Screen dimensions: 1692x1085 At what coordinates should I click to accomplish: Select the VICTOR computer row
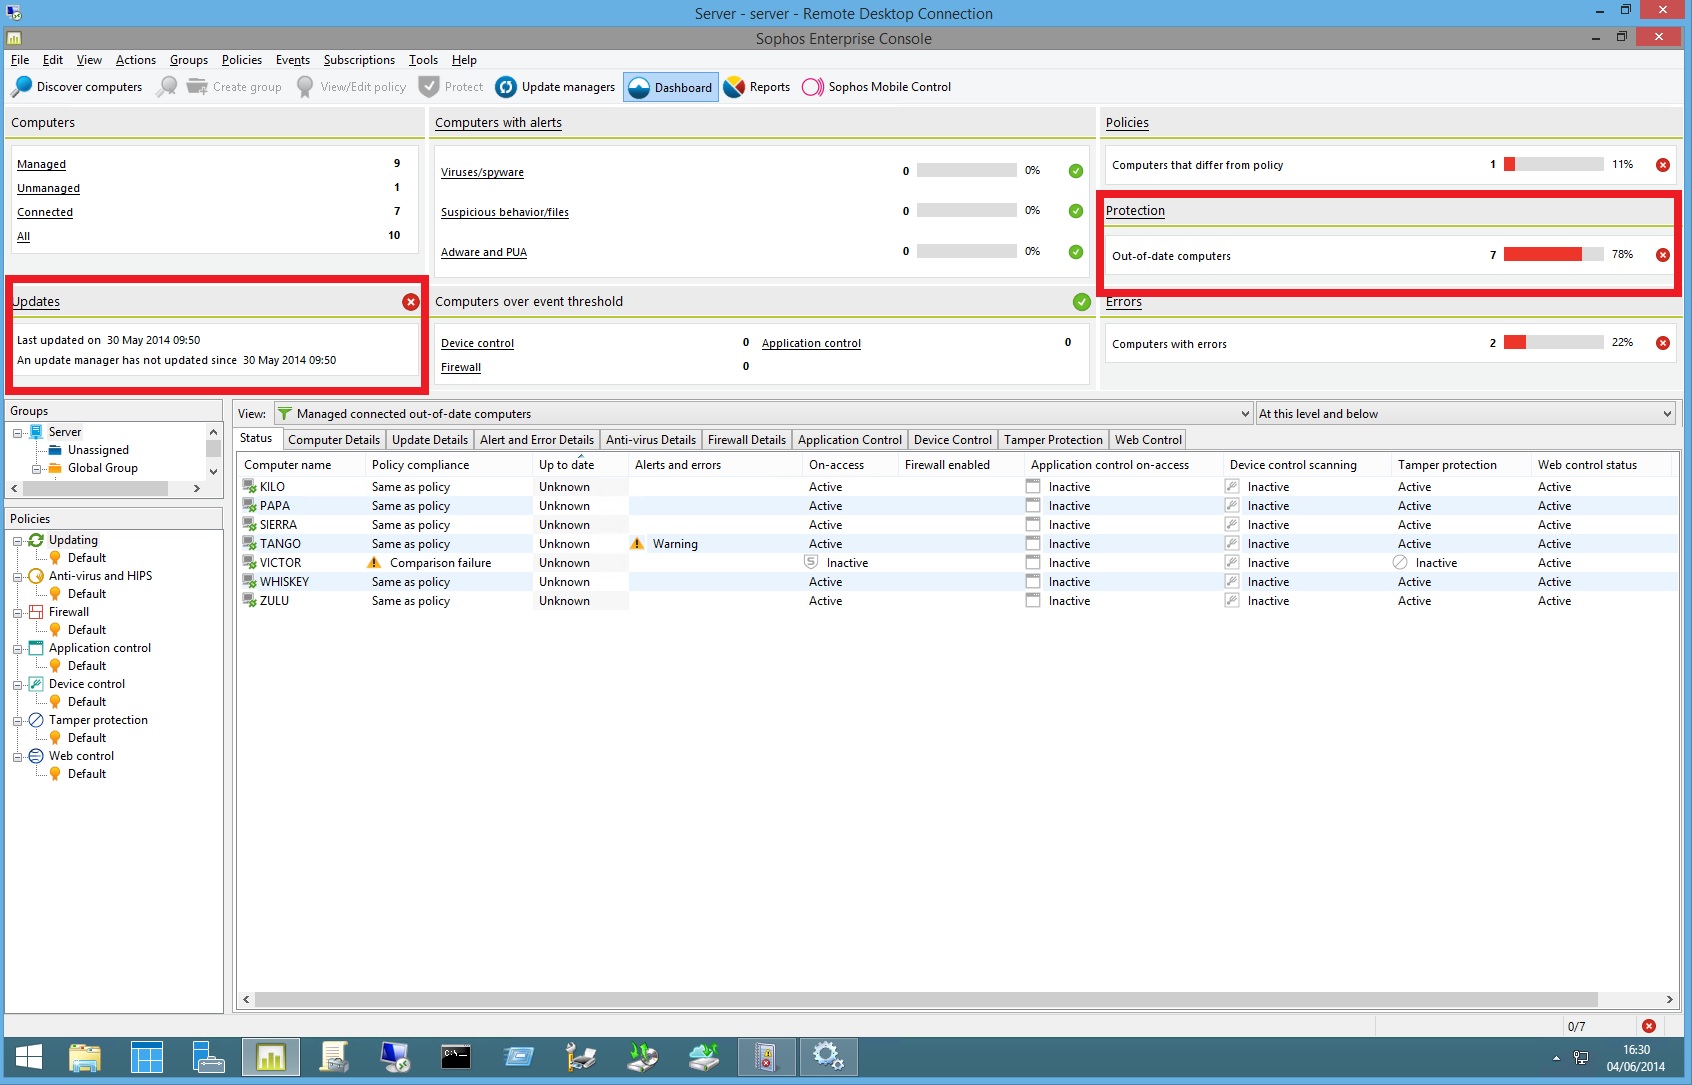(x=957, y=563)
